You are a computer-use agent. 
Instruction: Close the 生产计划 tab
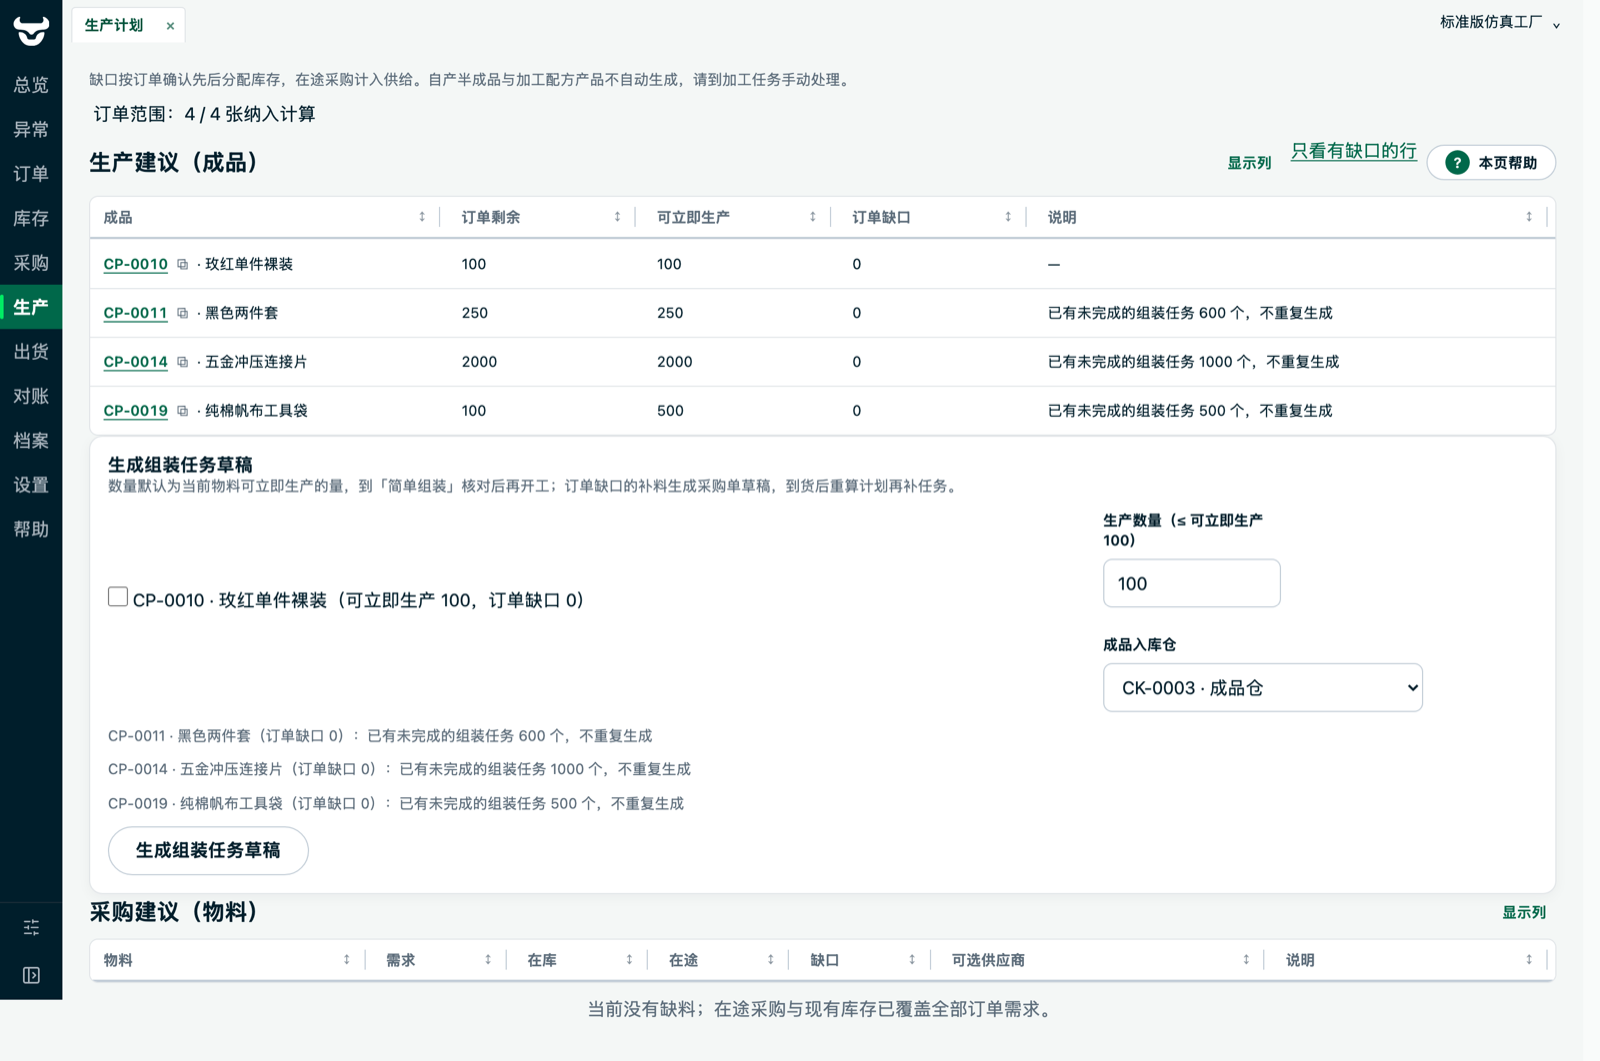[x=170, y=26]
